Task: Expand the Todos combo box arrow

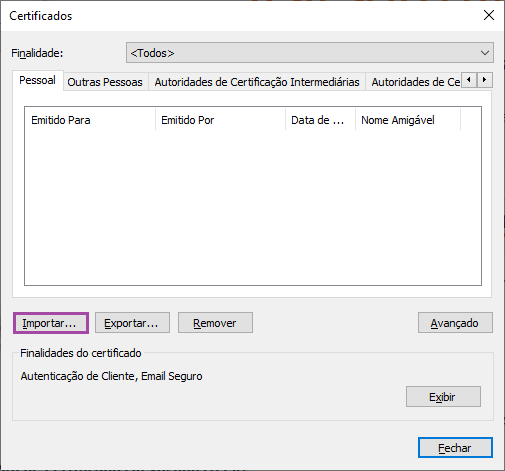Action: pyautogui.click(x=485, y=53)
